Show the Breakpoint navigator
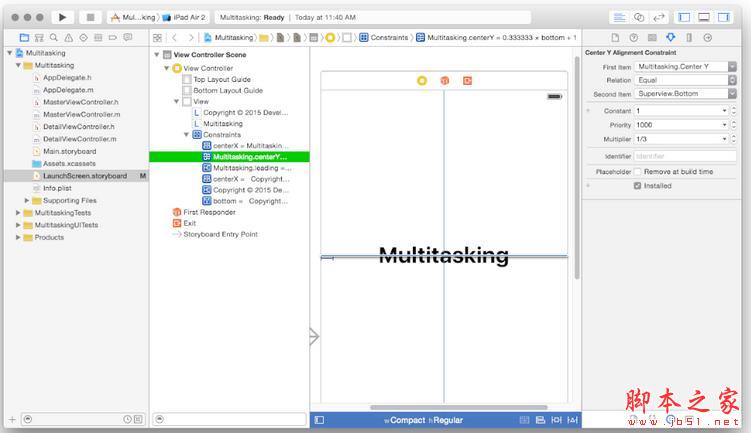Screen dimensions: 751x433 point(113,37)
